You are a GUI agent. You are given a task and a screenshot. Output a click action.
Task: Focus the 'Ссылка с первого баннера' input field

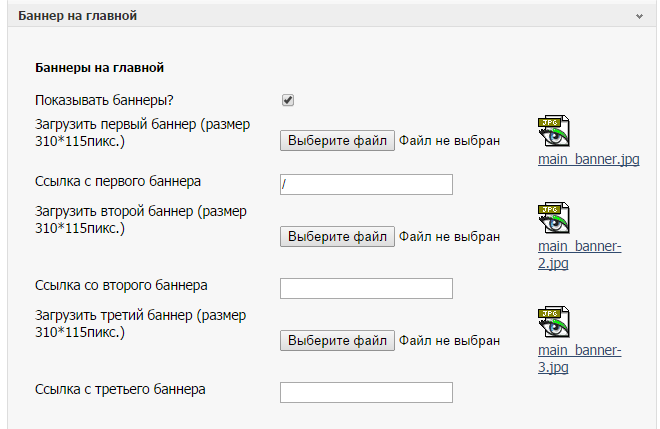366,184
